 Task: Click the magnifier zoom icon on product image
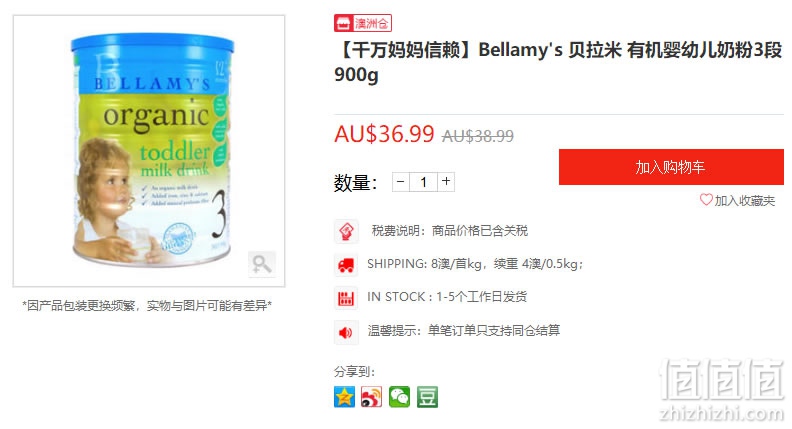(262, 264)
